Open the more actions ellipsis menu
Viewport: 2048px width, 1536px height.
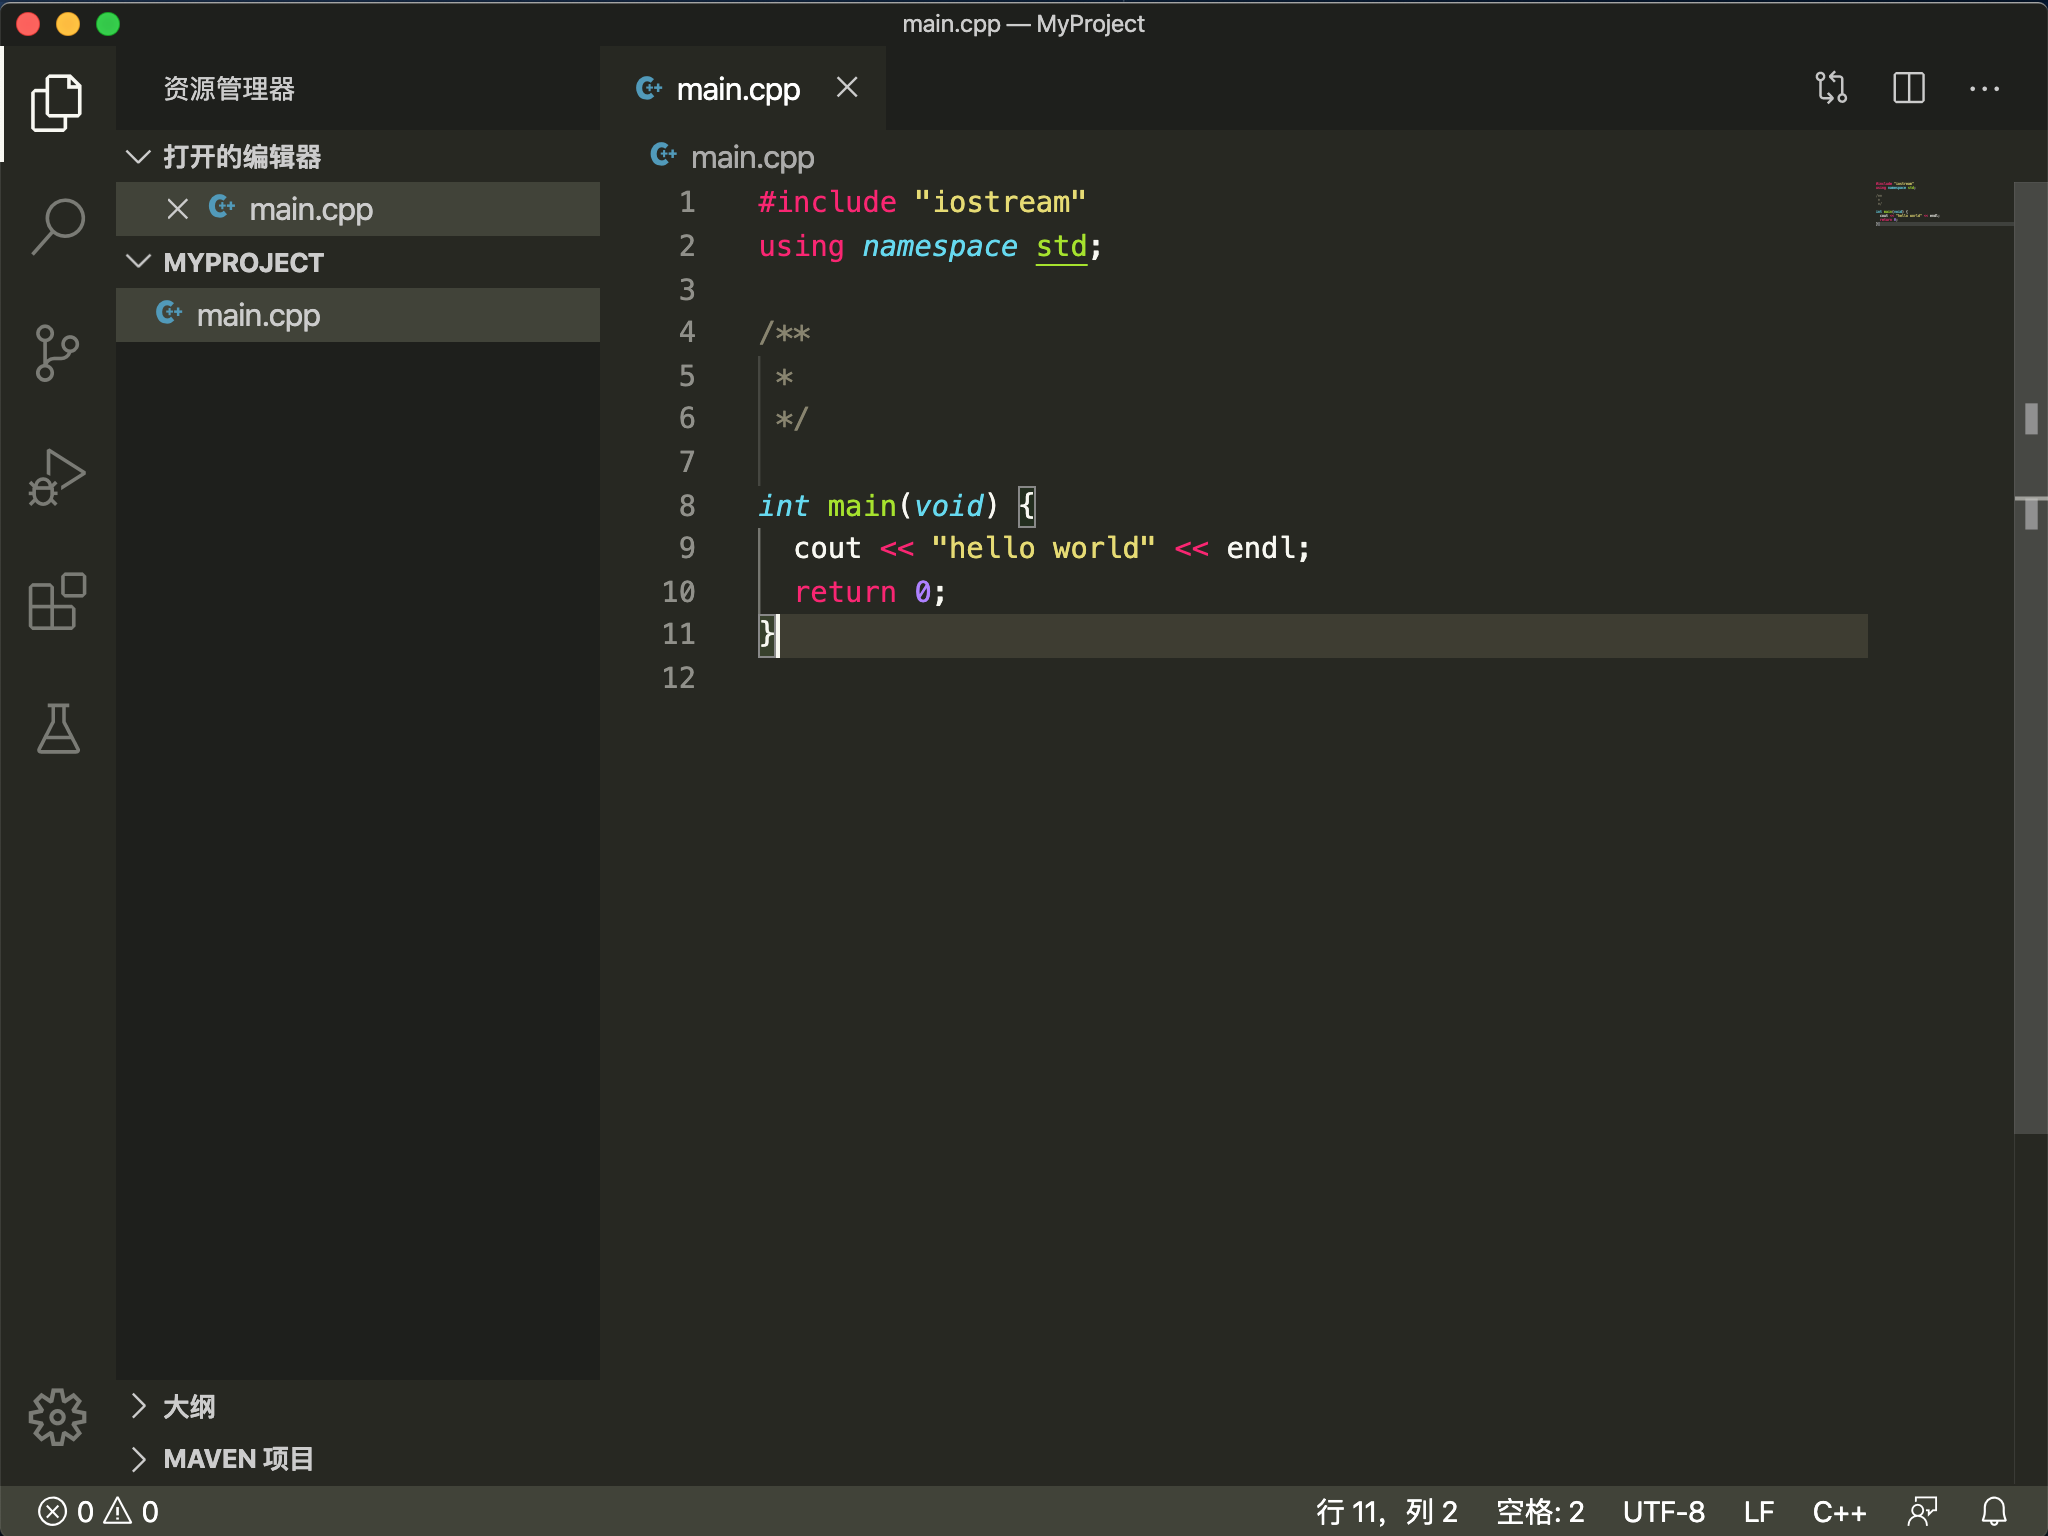tap(1984, 88)
